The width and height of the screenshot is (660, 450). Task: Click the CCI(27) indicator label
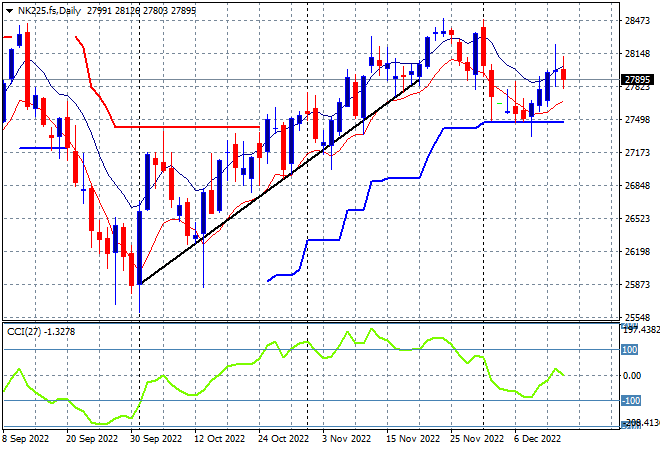[41, 332]
